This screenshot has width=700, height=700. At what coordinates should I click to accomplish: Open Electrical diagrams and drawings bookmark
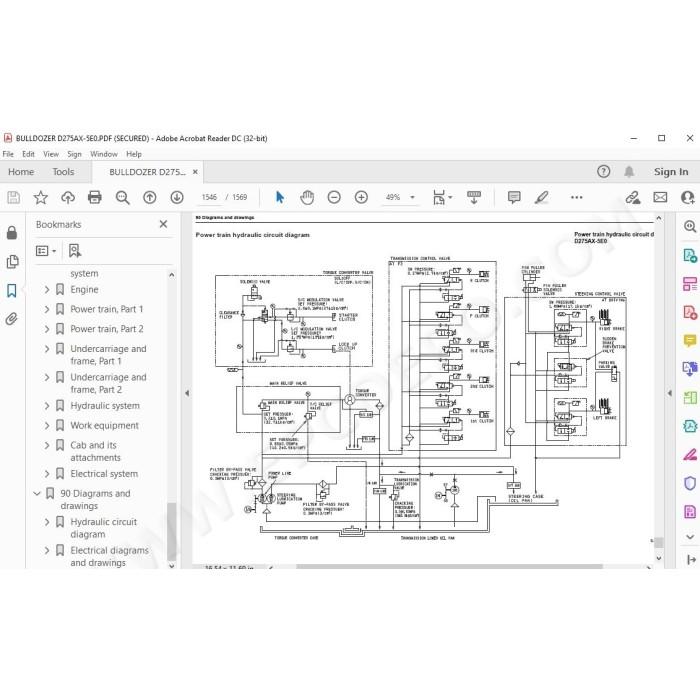(x=109, y=556)
